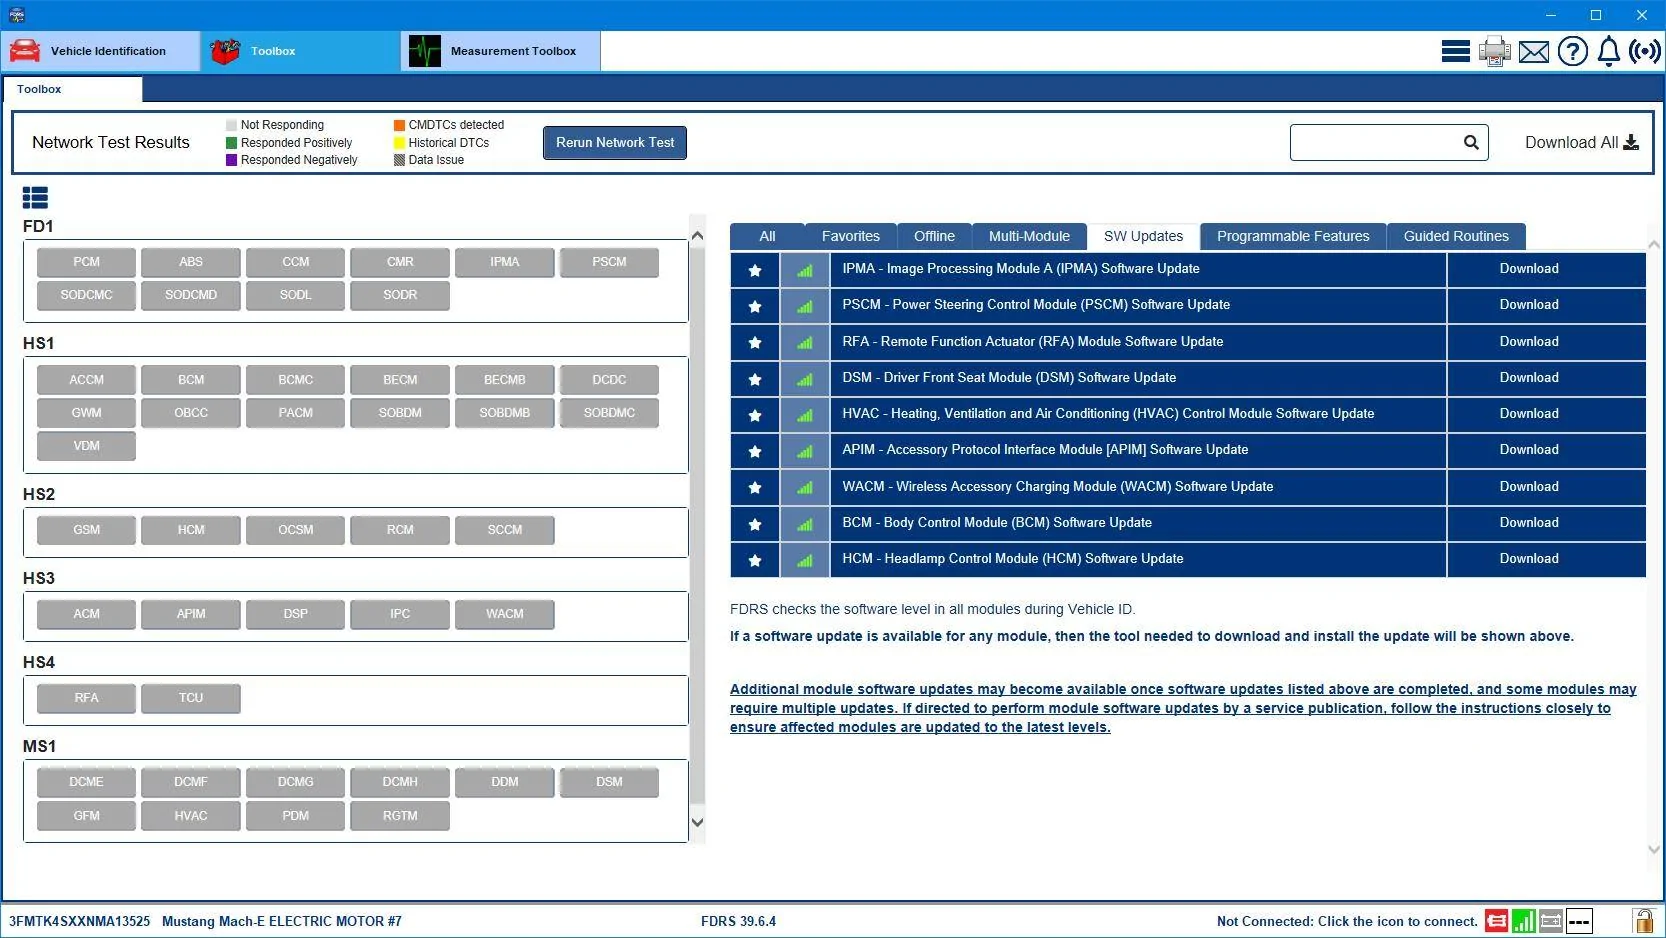The width and height of the screenshot is (1666, 938).
Task: Click Download All button
Action: pos(1582,142)
